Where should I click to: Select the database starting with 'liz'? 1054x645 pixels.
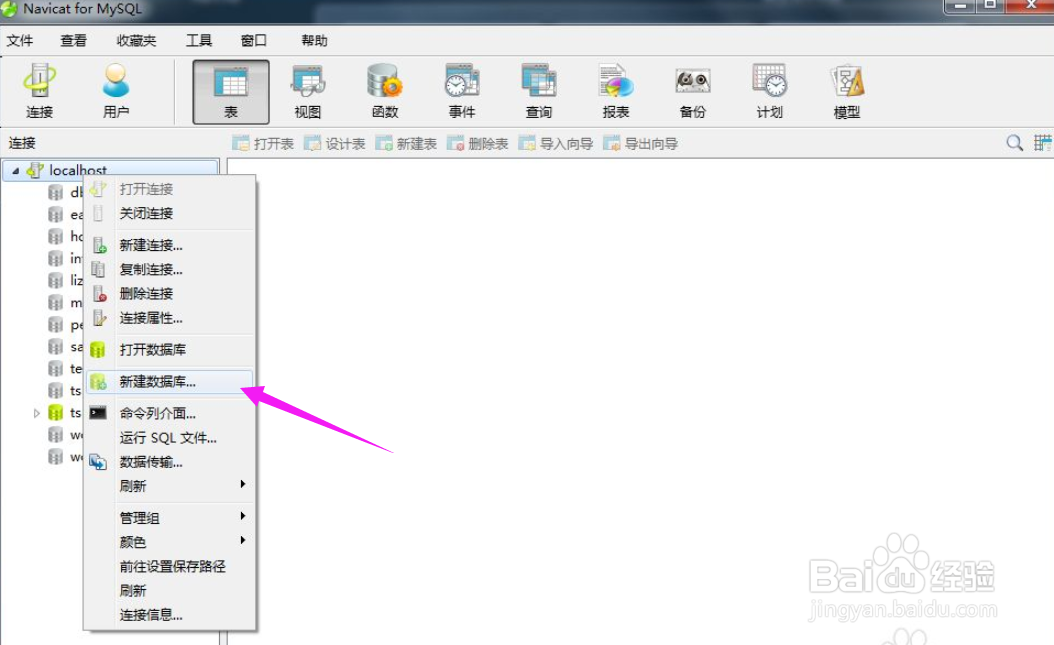coord(66,280)
